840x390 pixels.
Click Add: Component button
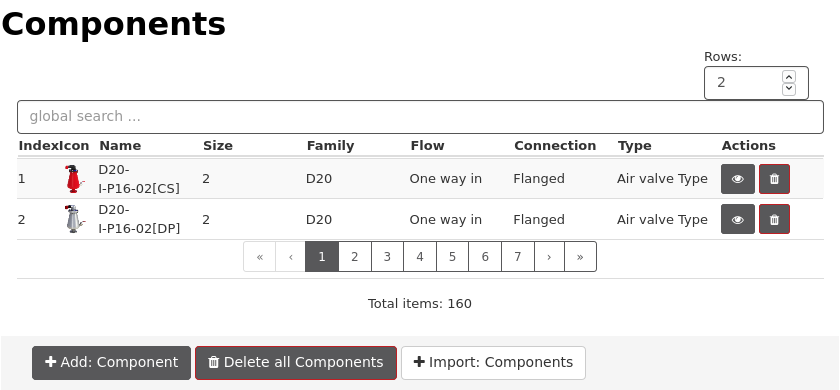[111, 363]
